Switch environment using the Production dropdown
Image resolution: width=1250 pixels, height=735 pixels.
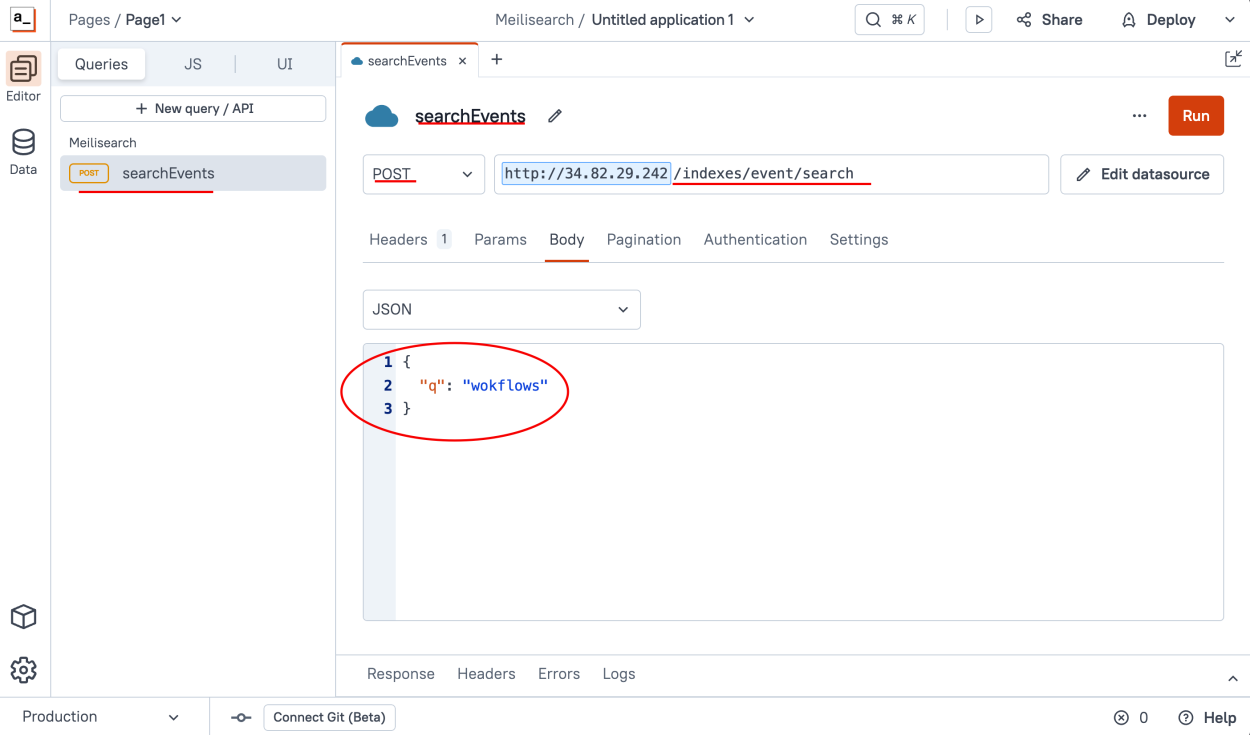pyautogui.click(x=100, y=717)
